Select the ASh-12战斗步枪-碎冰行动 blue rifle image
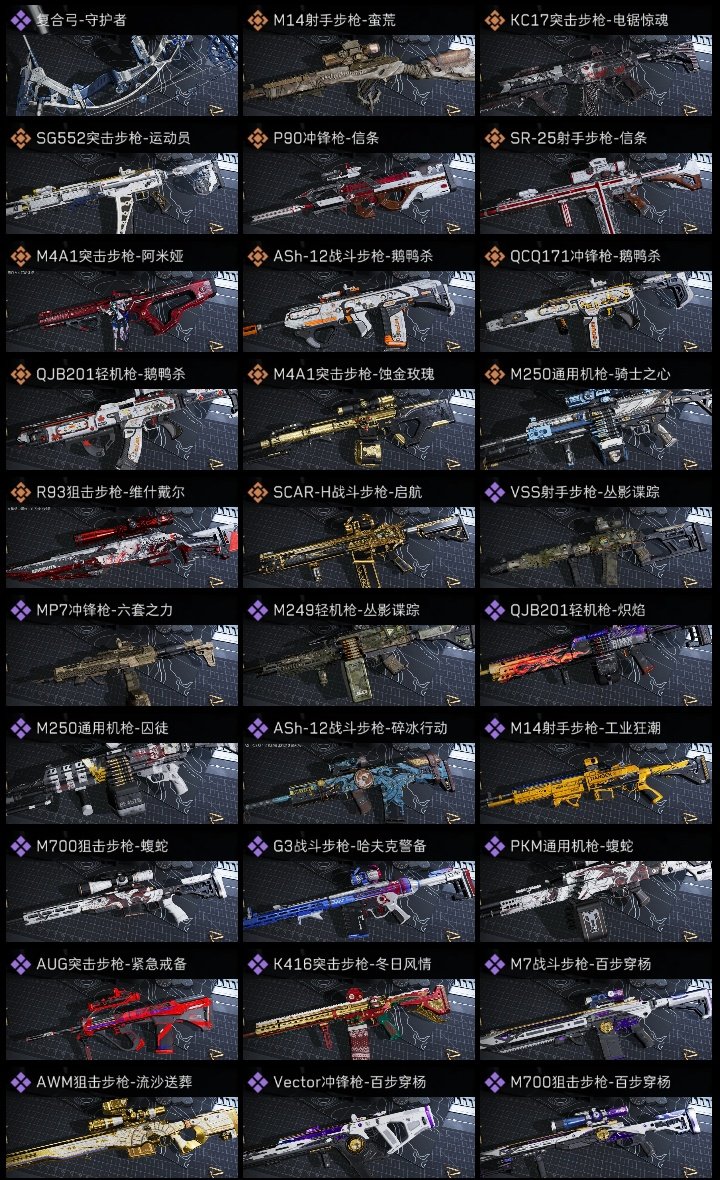720x1180 pixels. 359,783
